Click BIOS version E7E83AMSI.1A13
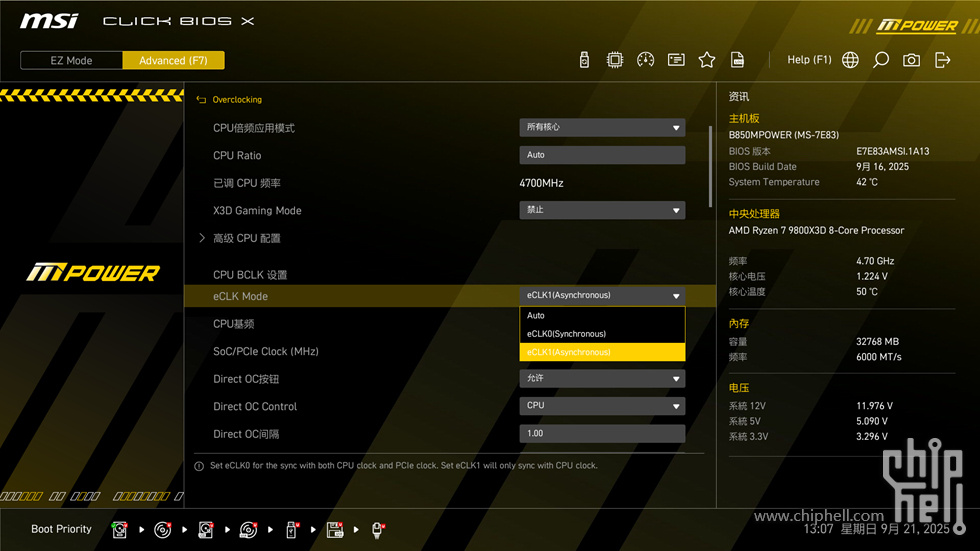 pyautogui.click(x=892, y=151)
